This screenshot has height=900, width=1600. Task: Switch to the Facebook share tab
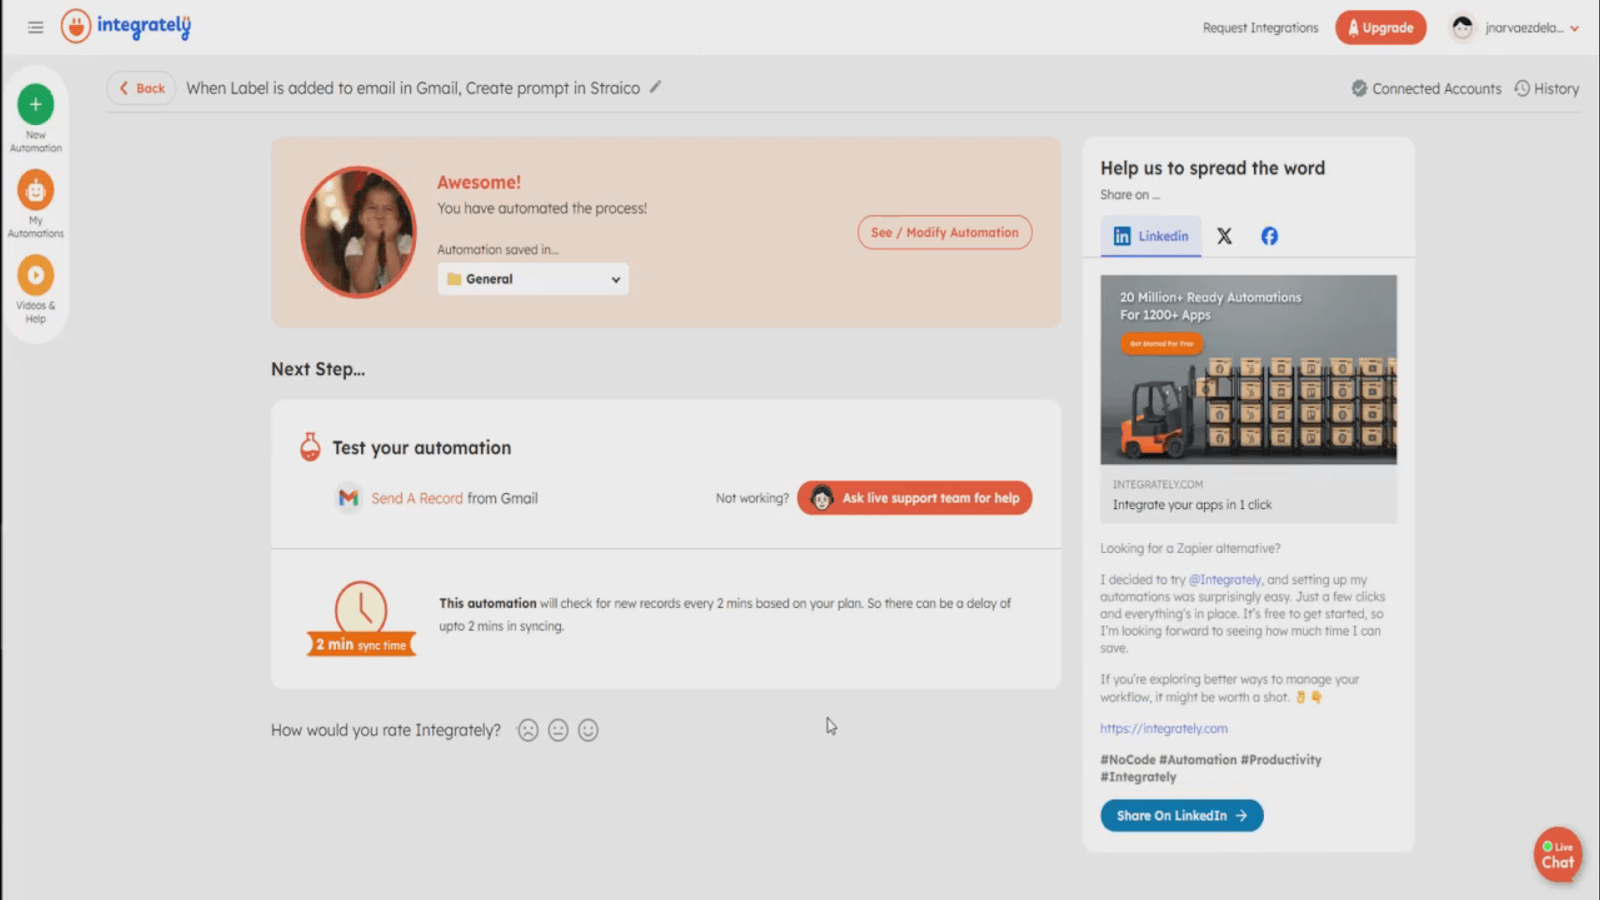tap(1269, 236)
